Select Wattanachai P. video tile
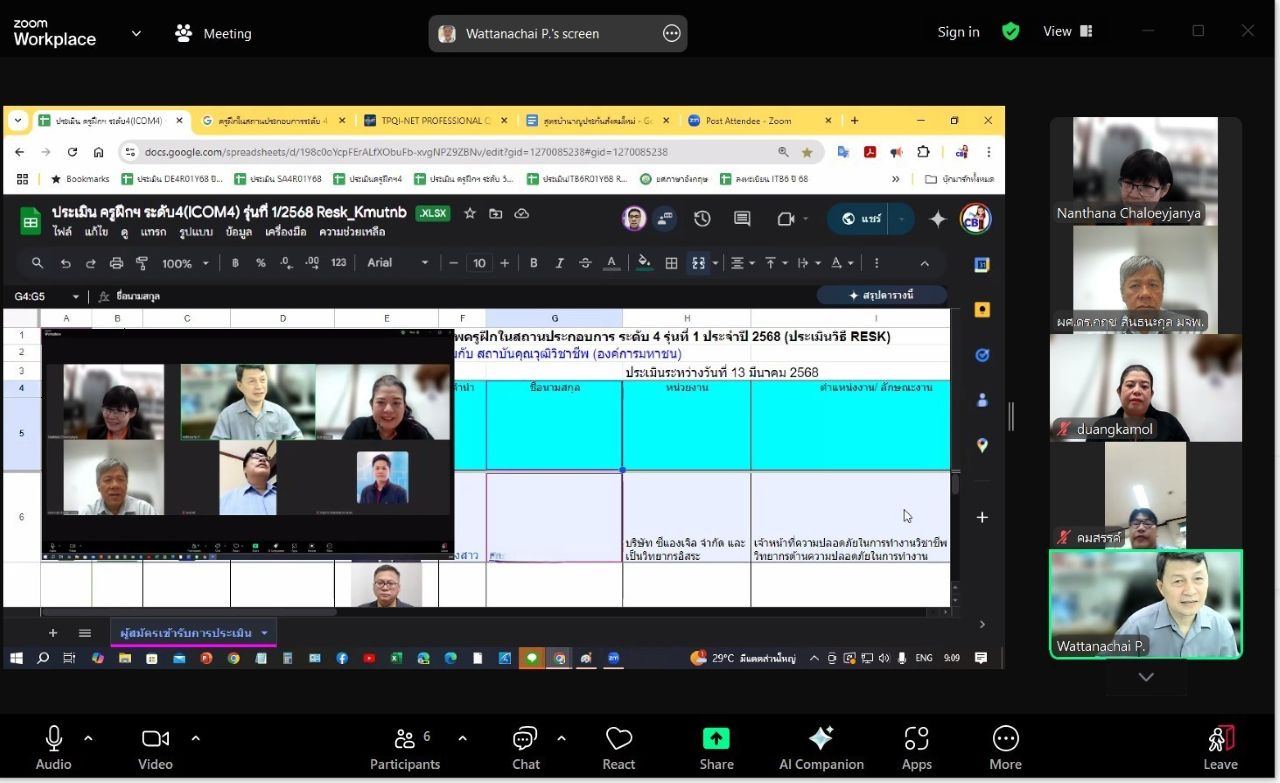This screenshot has width=1280, height=783. [1146, 604]
